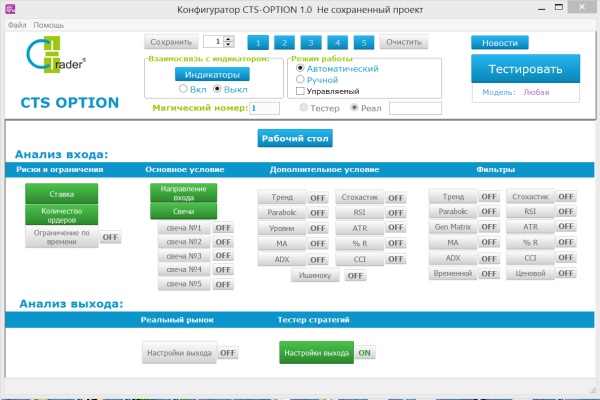Toggle MA OFF in Дополнительное условие
This screenshot has height=400, width=600.
[318, 243]
